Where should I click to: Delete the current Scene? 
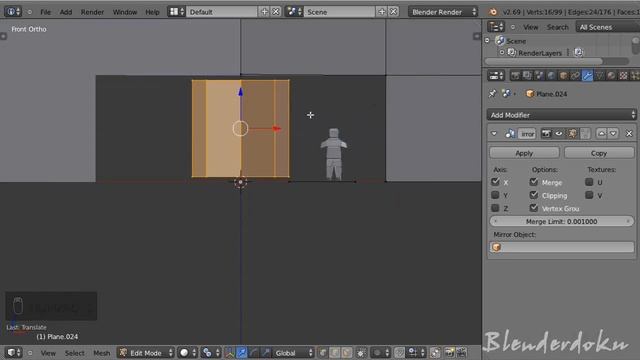coord(393,12)
